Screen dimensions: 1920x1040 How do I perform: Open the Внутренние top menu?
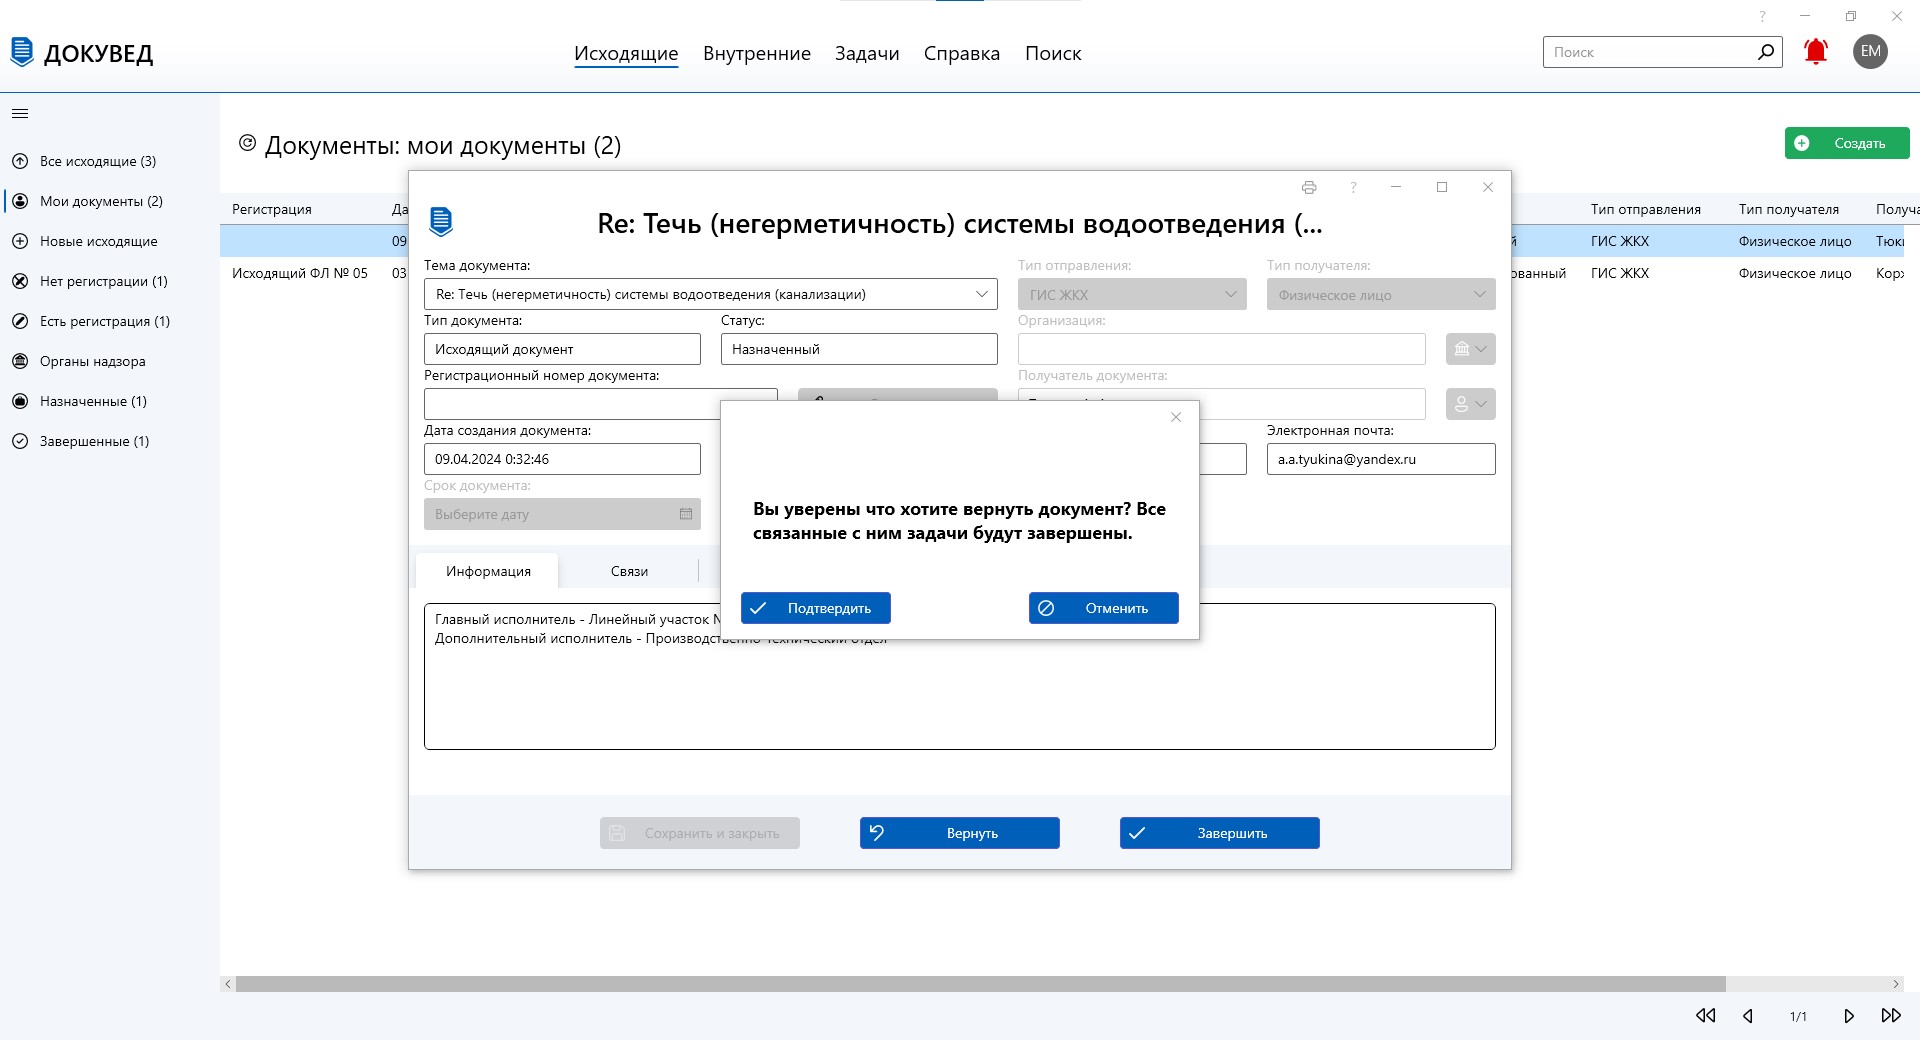(x=757, y=53)
